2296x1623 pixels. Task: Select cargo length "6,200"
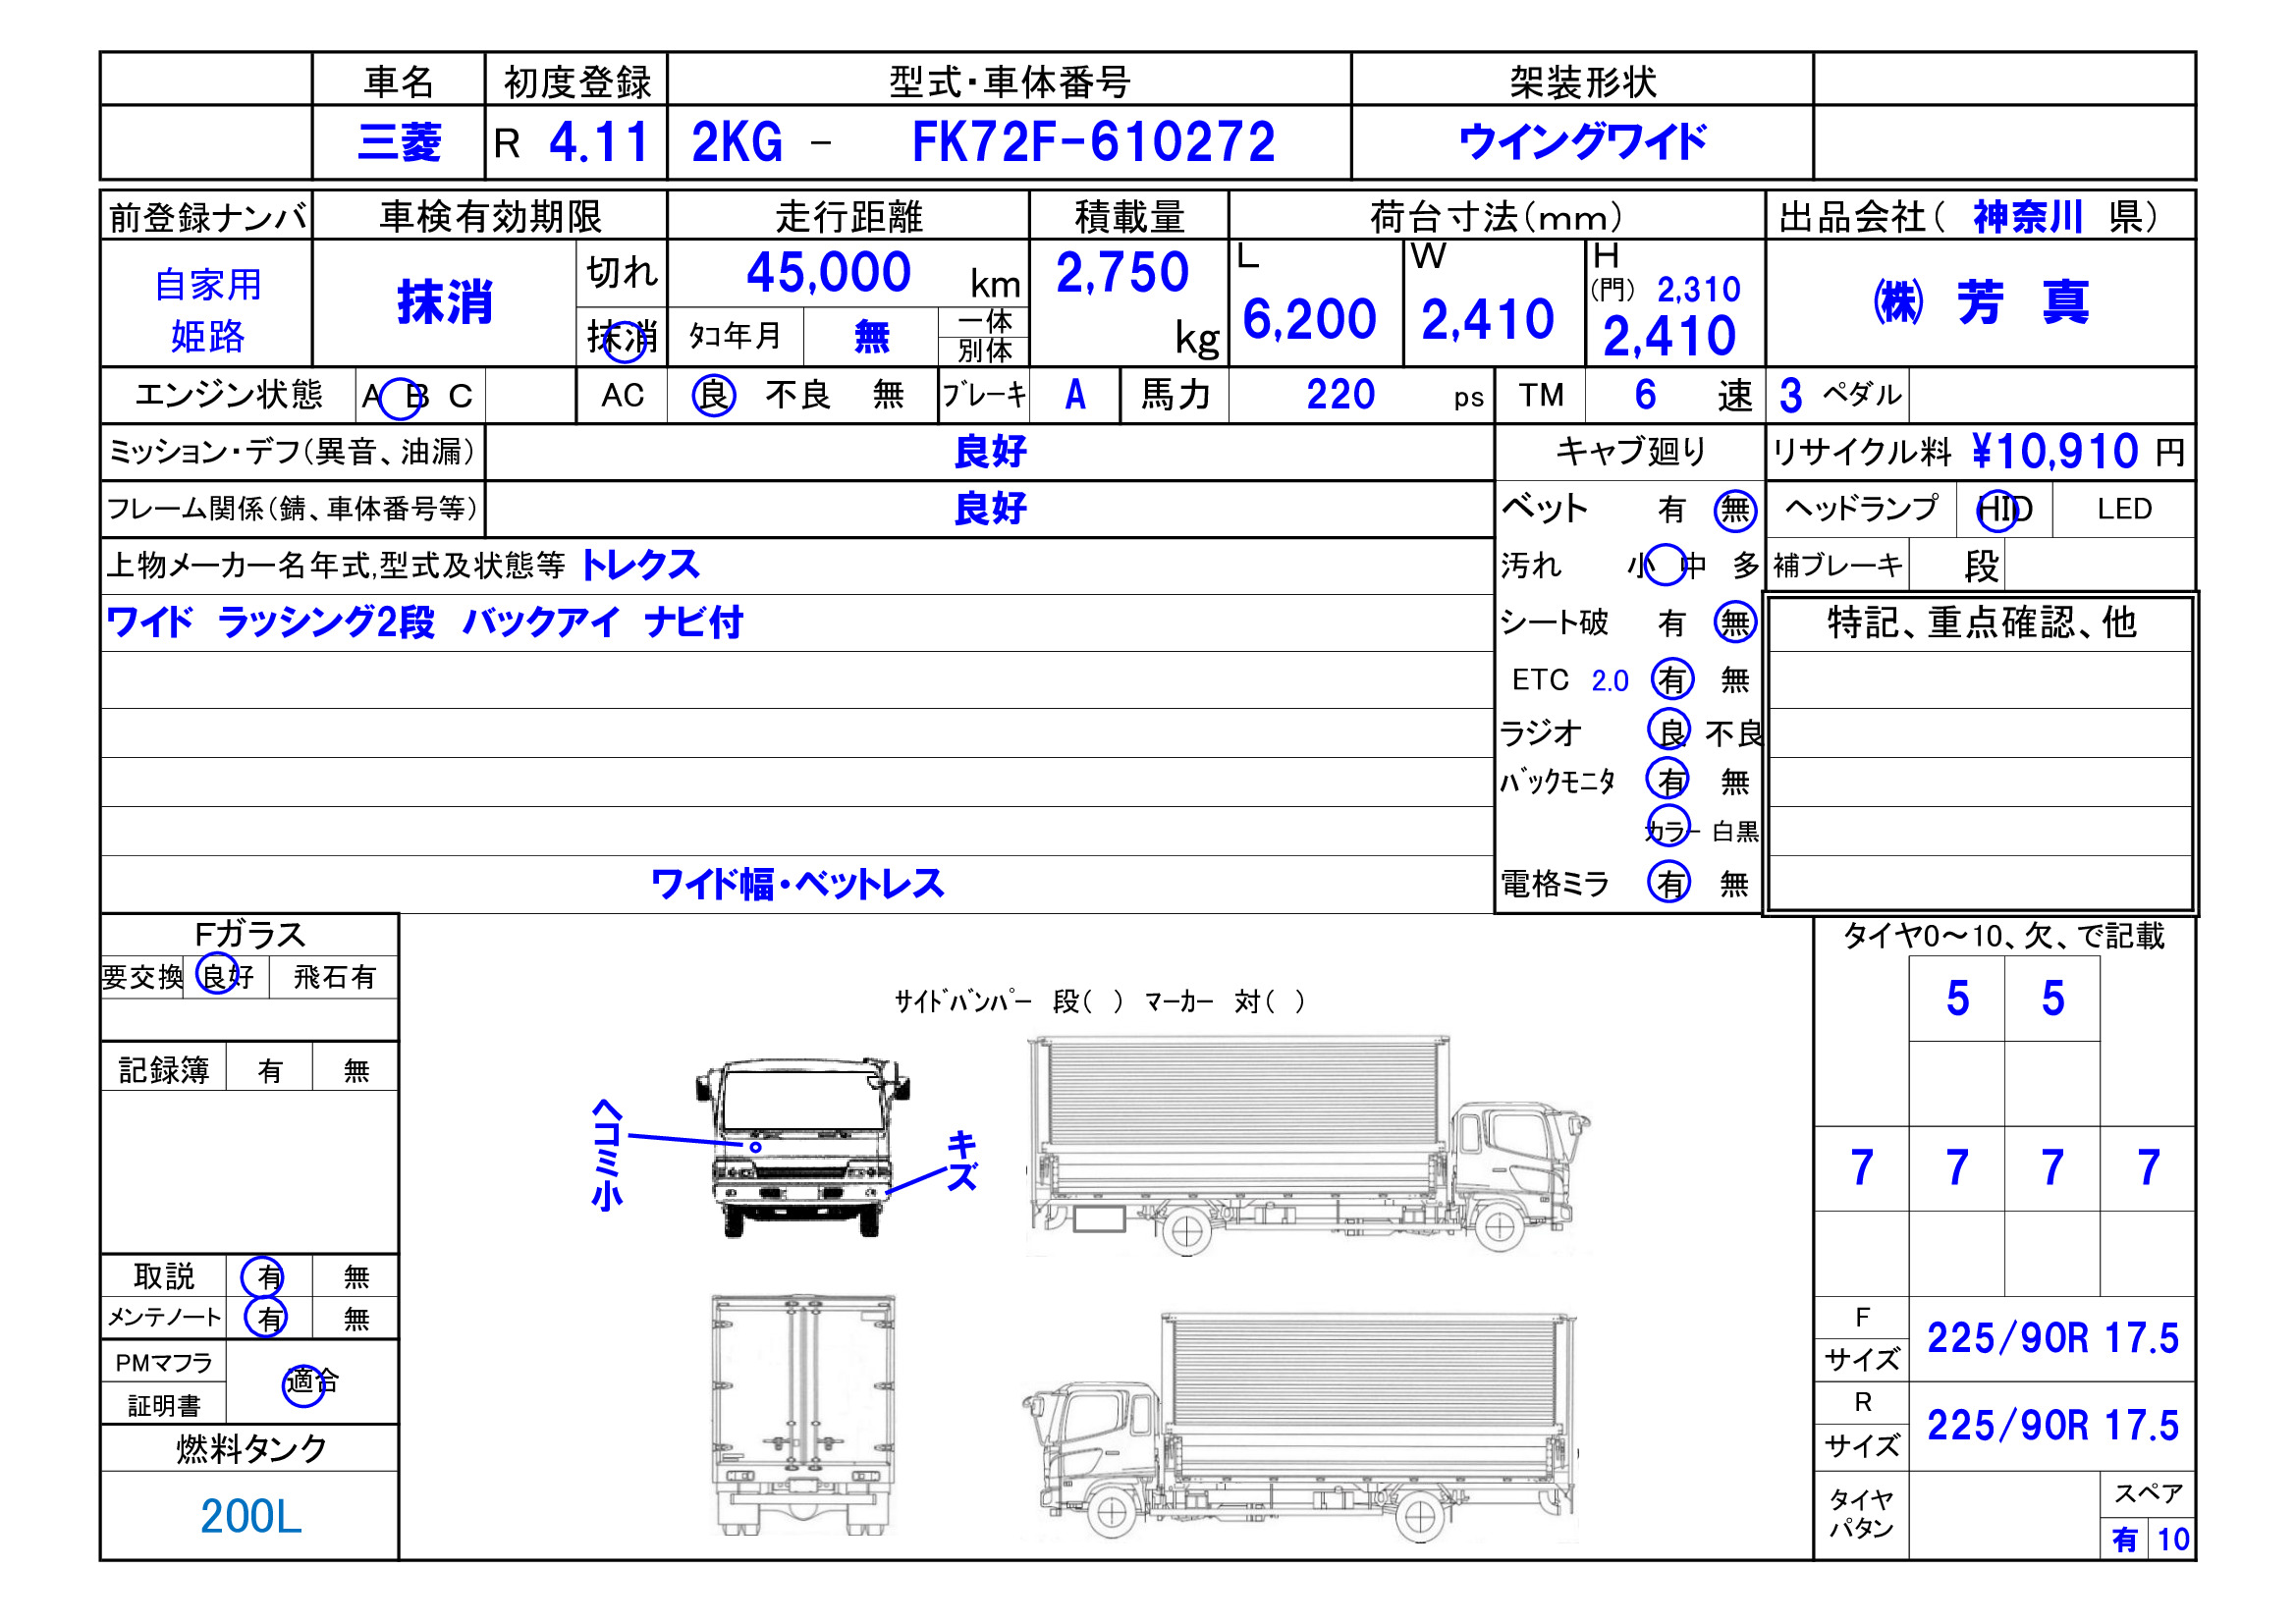(1309, 320)
